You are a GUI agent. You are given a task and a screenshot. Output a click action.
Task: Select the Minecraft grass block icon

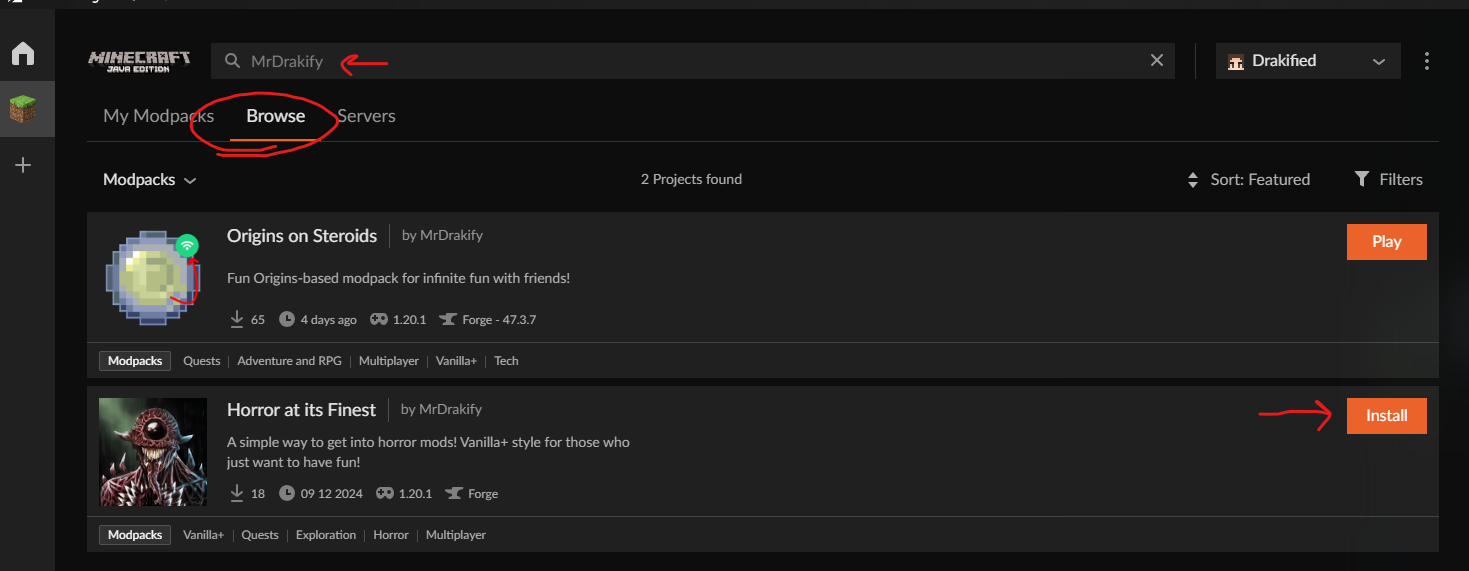coord(23,110)
